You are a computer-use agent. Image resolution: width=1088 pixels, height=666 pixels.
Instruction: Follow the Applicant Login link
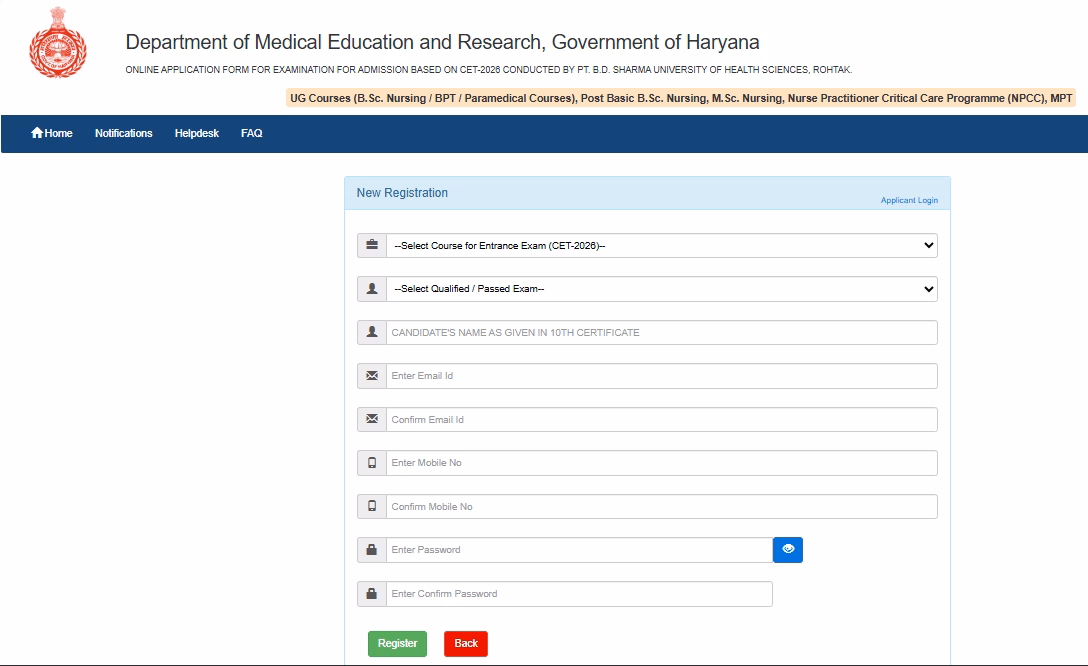point(909,200)
